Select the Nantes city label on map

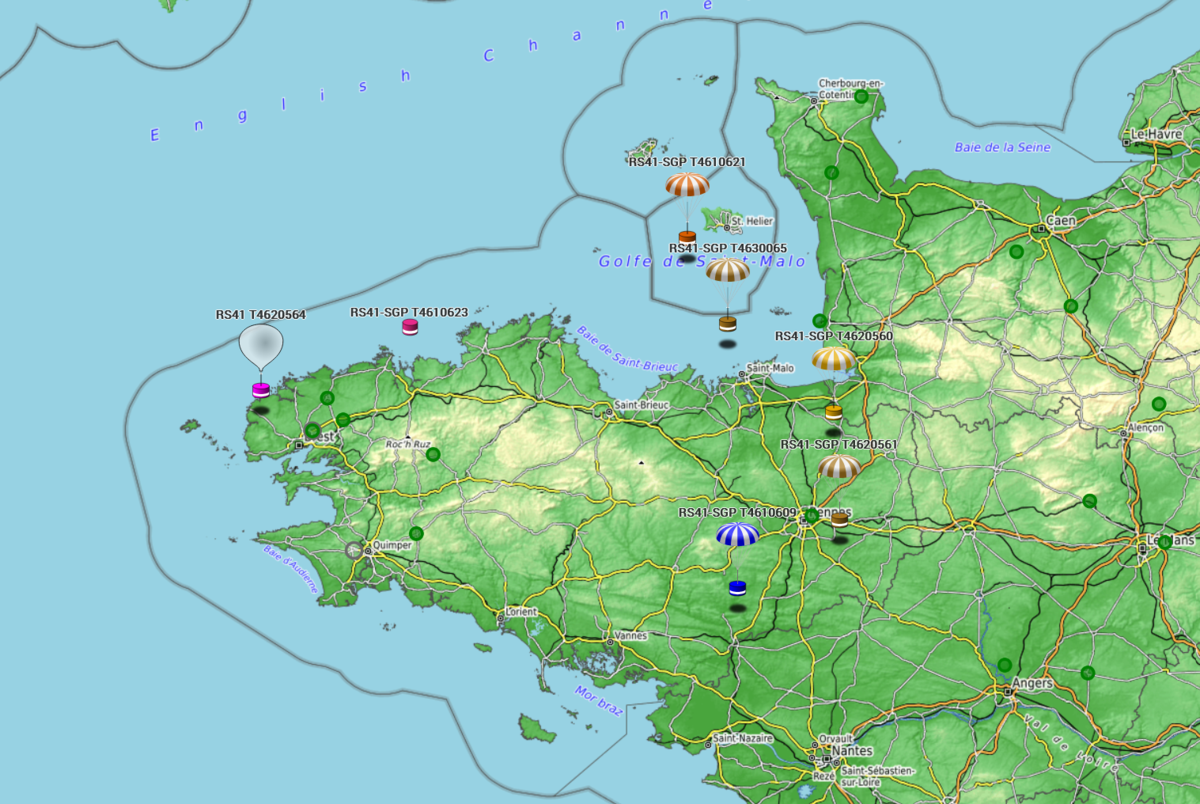pyautogui.click(x=850, y=751)
